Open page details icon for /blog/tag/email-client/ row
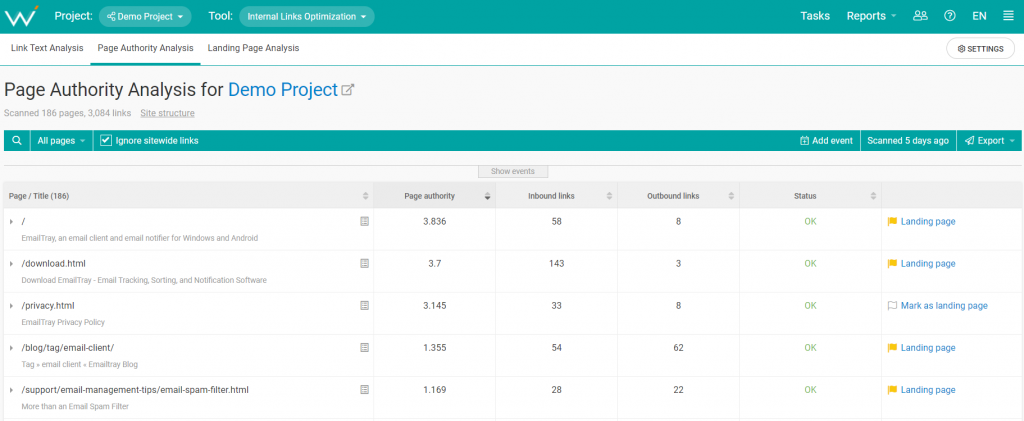The height and width of the screenshot is (421, 1024). coord(364,348)
